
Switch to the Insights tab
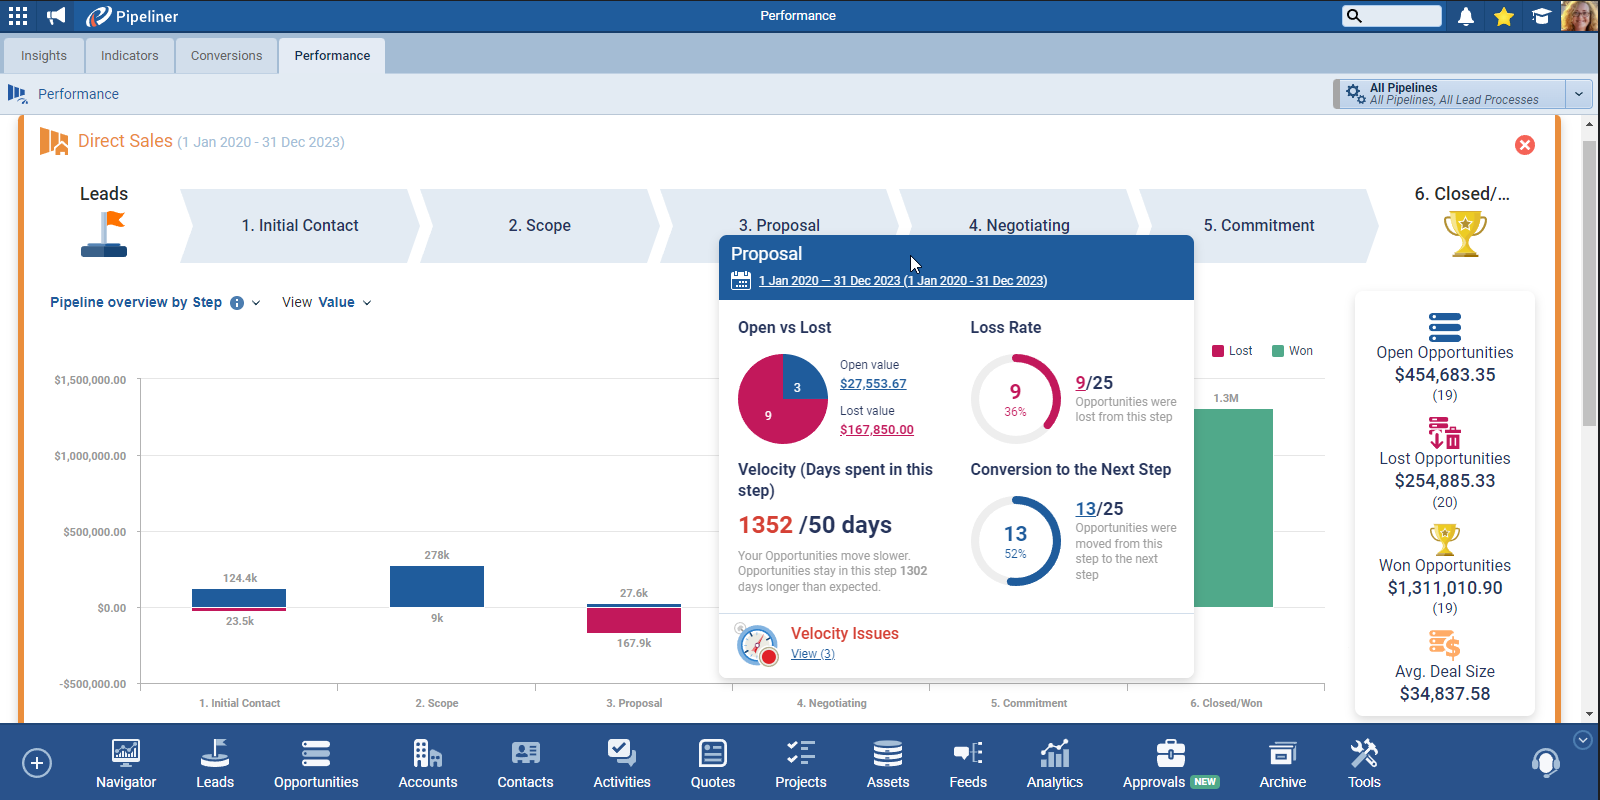coord(44,56)
